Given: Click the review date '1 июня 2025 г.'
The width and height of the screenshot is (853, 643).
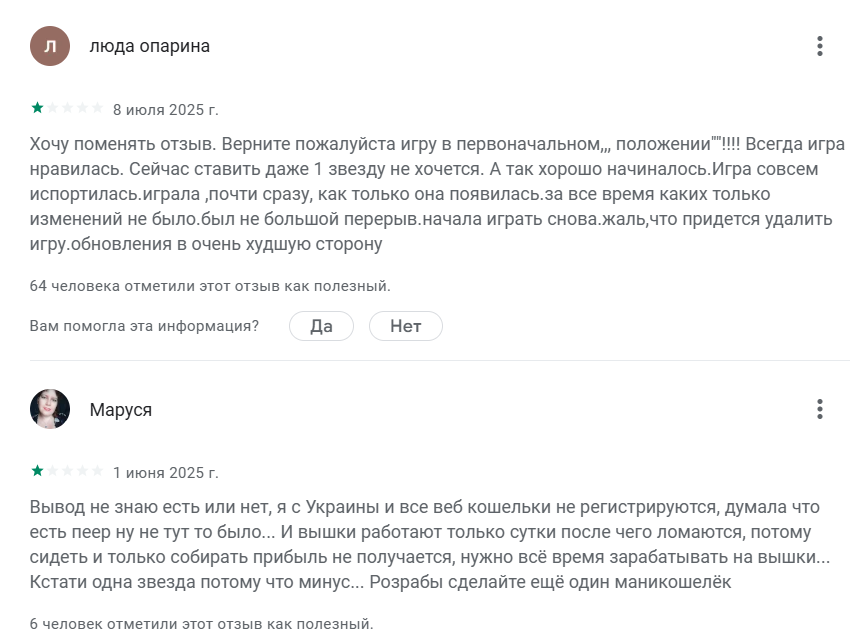Looking at the screenshot, I should 165,472.
